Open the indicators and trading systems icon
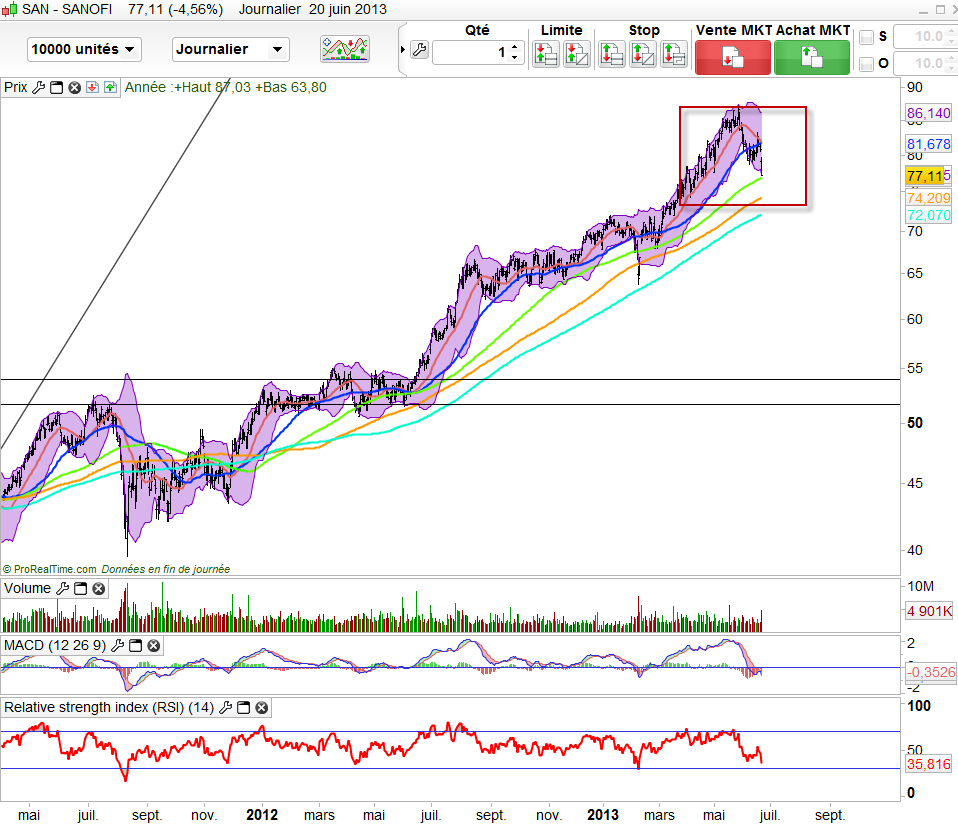The image size is (958, 824). [345, 49]
